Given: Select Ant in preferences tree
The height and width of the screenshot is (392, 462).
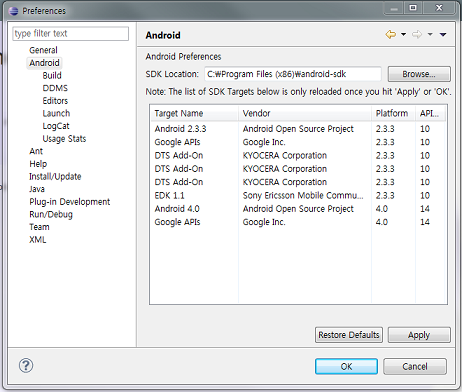Looking at the screenshot, I should point(36,151).
